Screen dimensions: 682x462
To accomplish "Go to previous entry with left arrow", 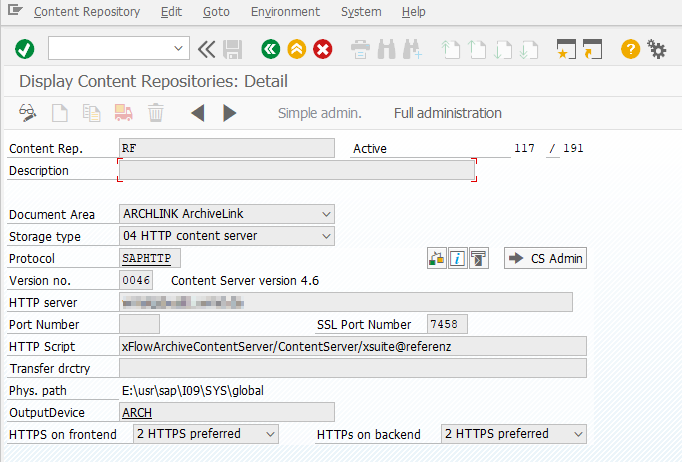I will pos(197,113).
